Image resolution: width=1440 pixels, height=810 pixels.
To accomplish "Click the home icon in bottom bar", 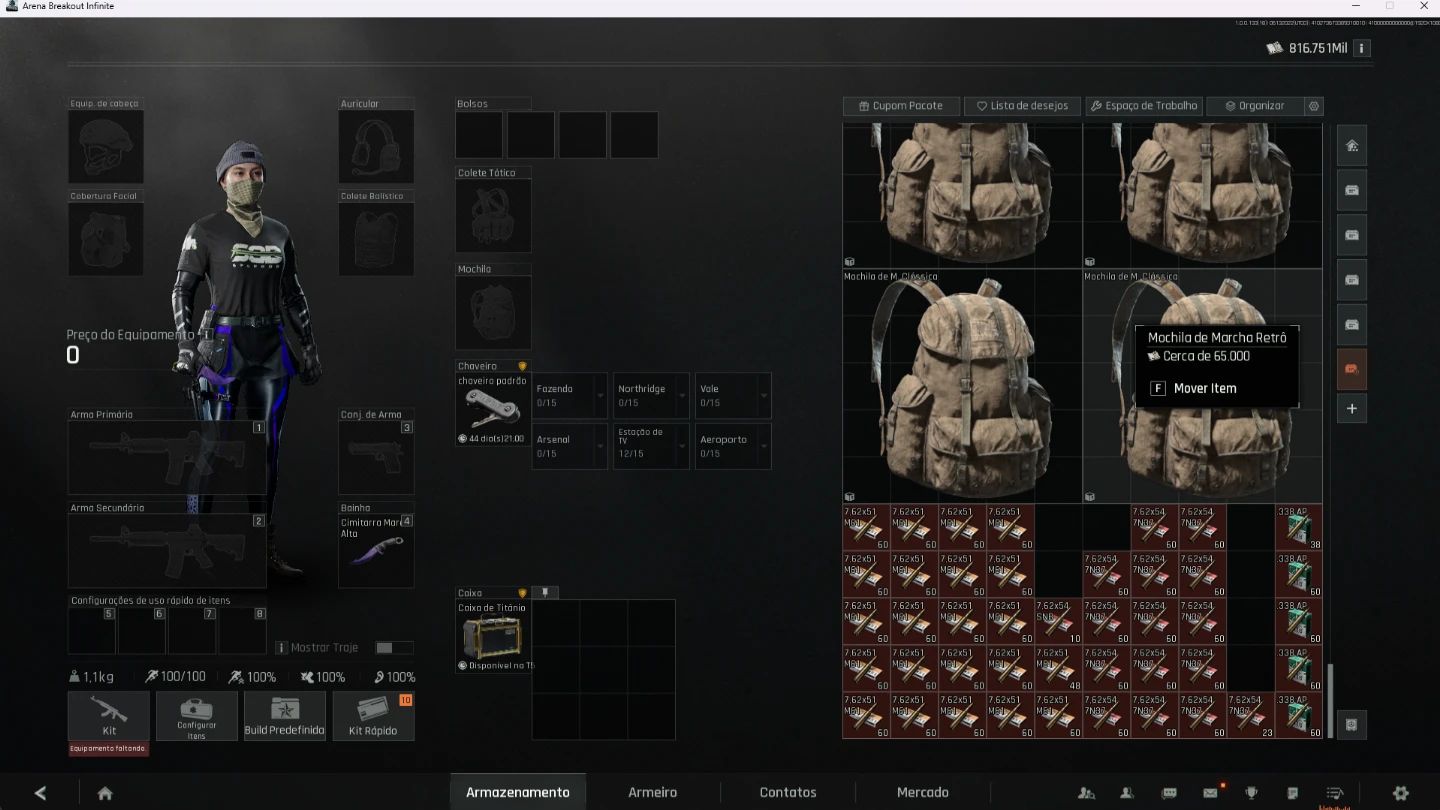I will (x=105, y=793).
